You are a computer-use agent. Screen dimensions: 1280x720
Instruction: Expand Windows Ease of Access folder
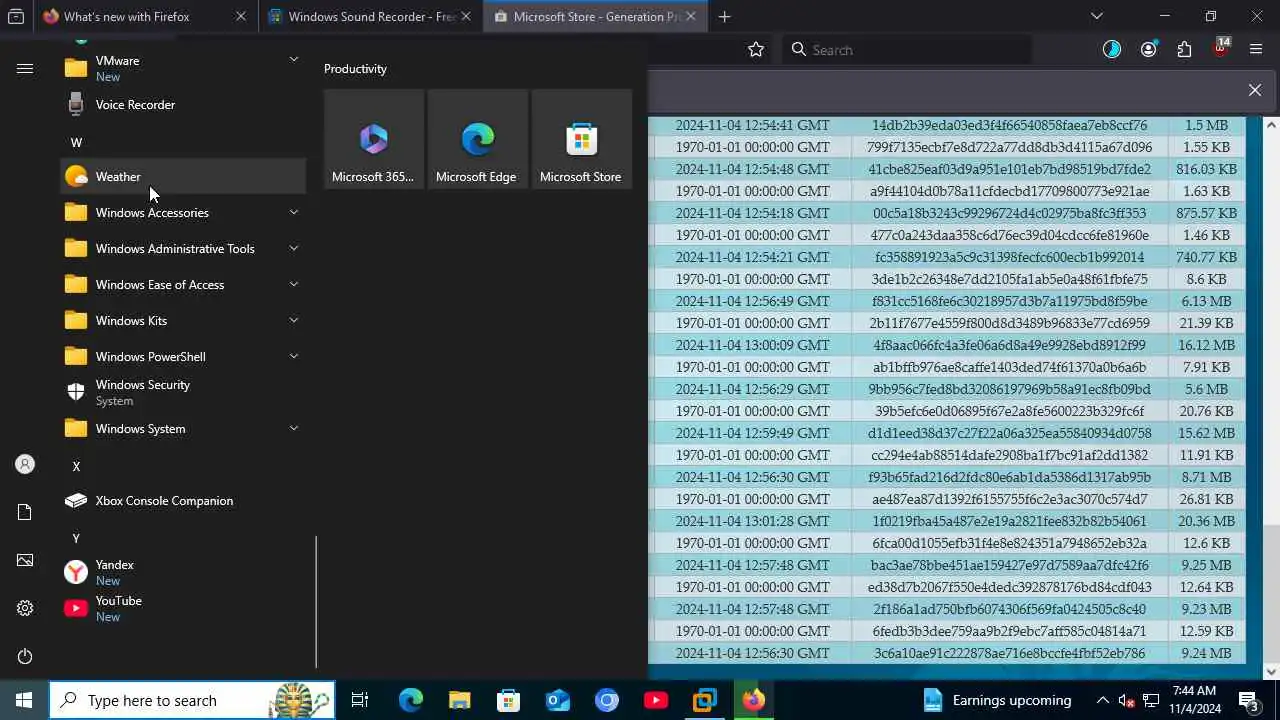point(183,285)
